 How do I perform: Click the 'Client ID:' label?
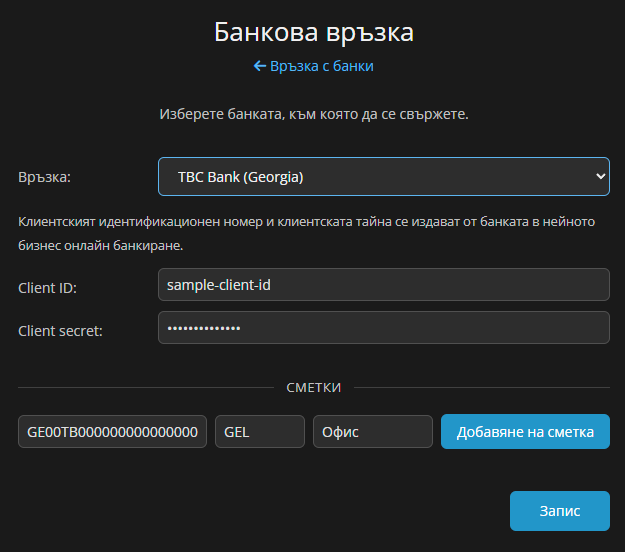(47, 288)
